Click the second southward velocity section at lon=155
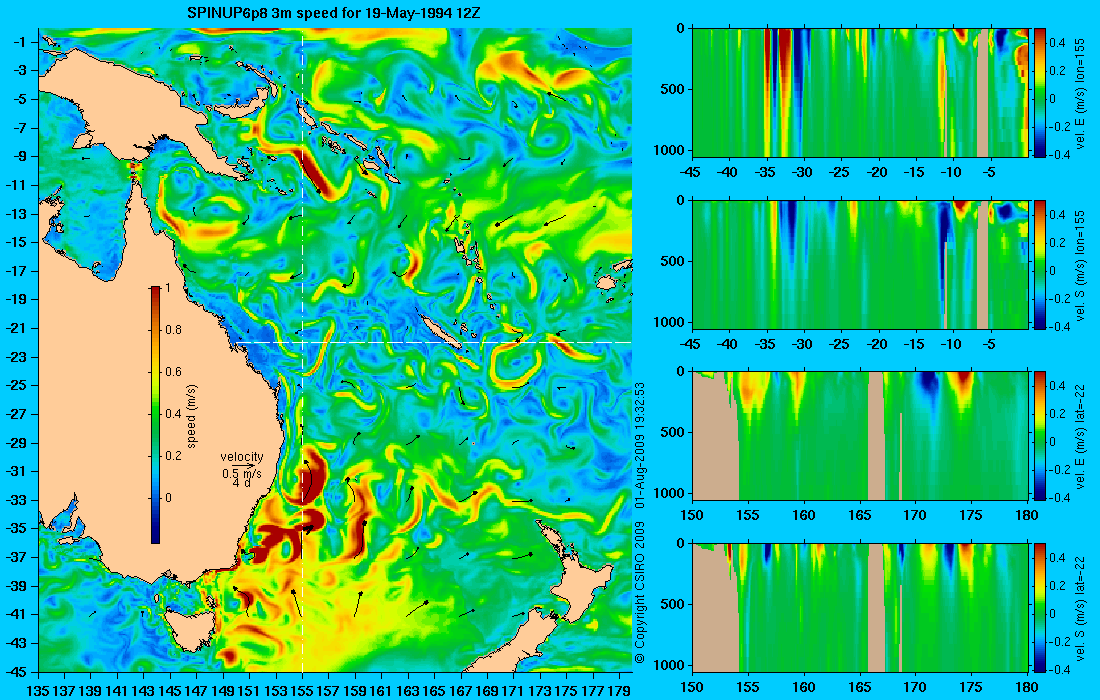Viewport: 1100px width, 700px height. tap(861, 264)
